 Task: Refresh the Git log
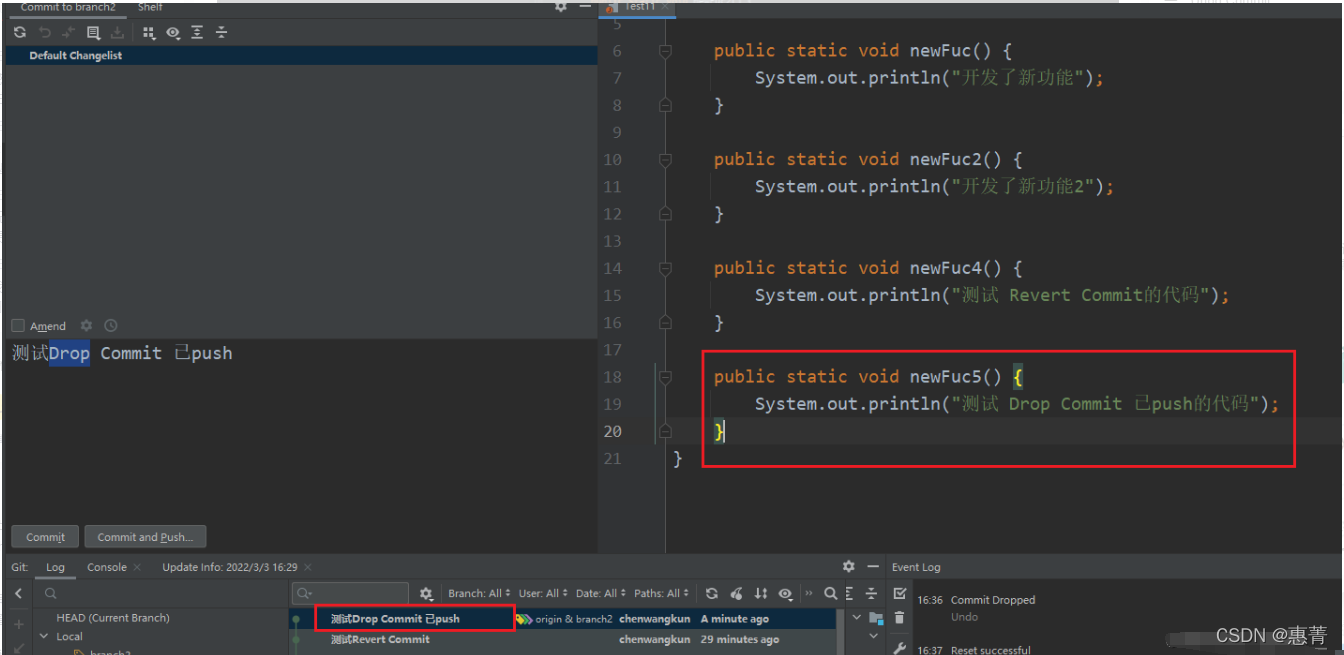point(711,593)
